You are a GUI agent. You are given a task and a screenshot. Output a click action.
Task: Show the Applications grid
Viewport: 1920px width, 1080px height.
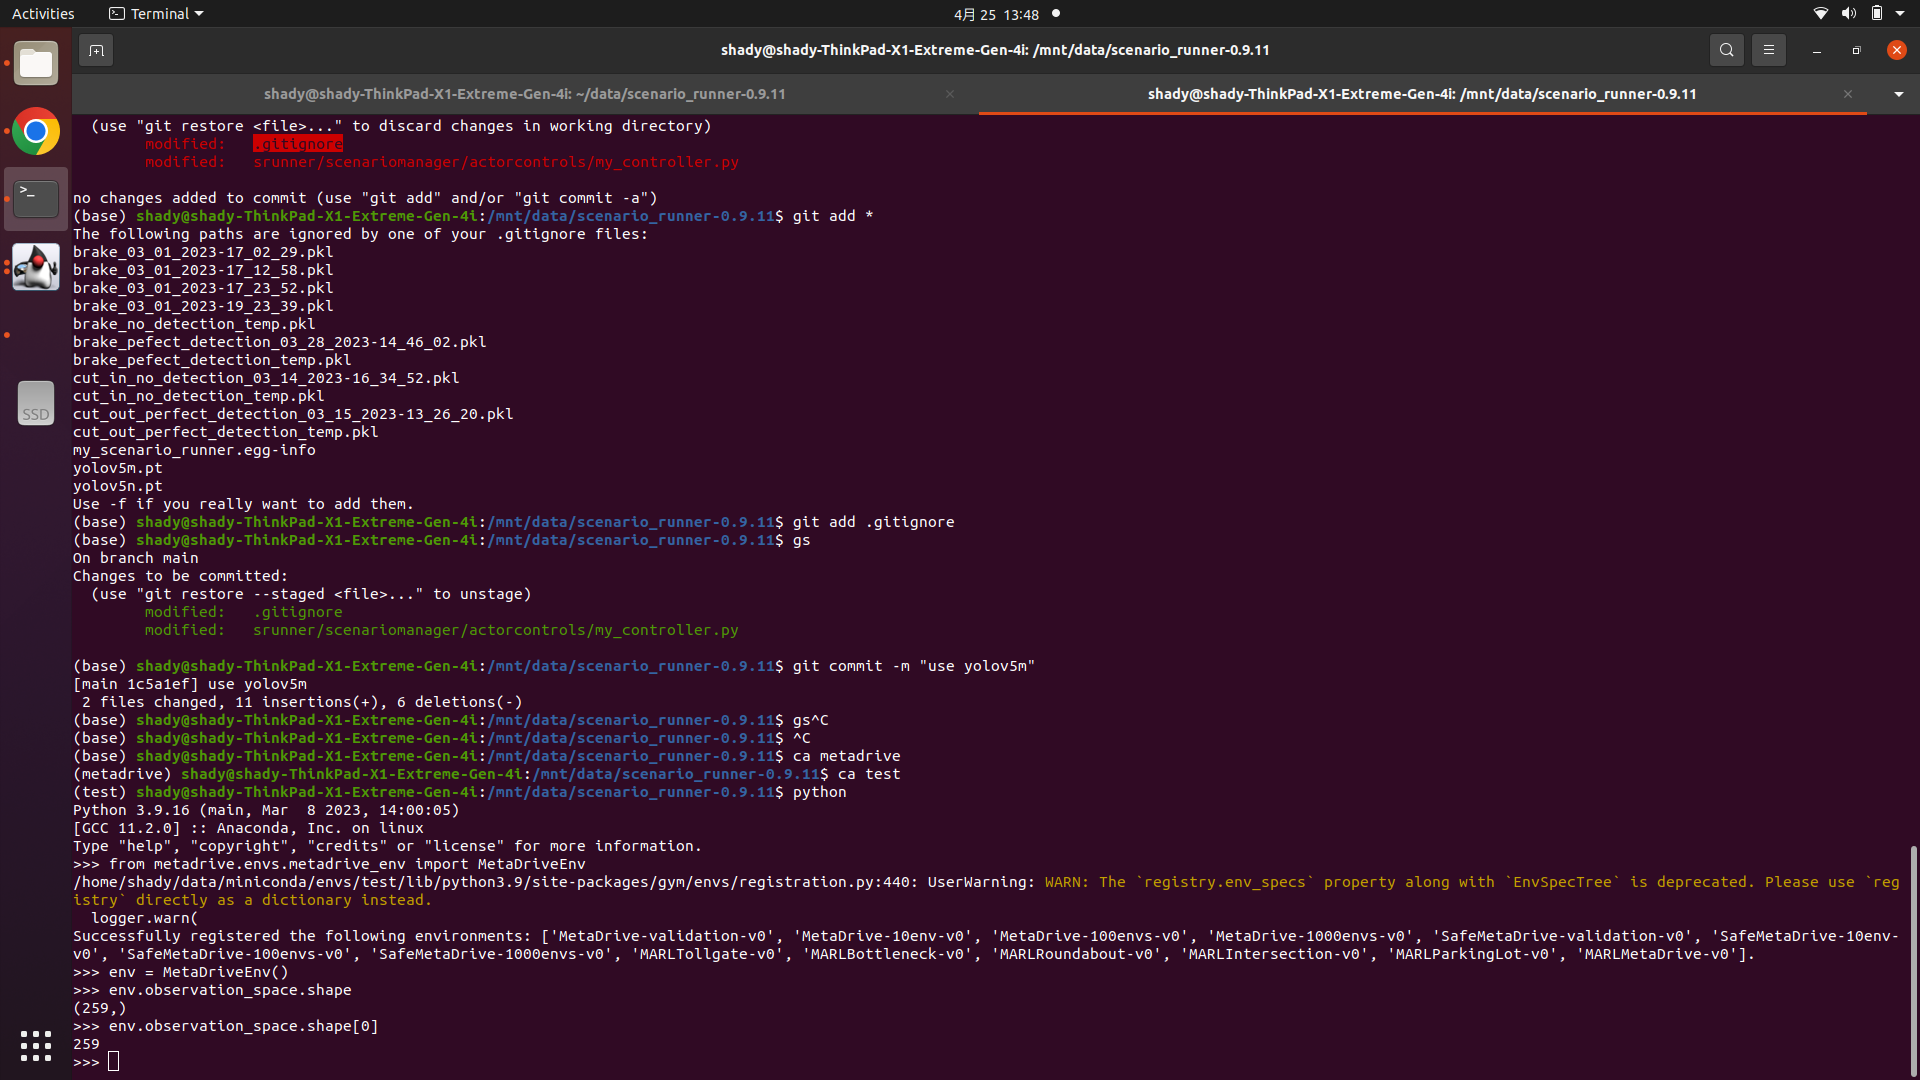[35, 1045]
